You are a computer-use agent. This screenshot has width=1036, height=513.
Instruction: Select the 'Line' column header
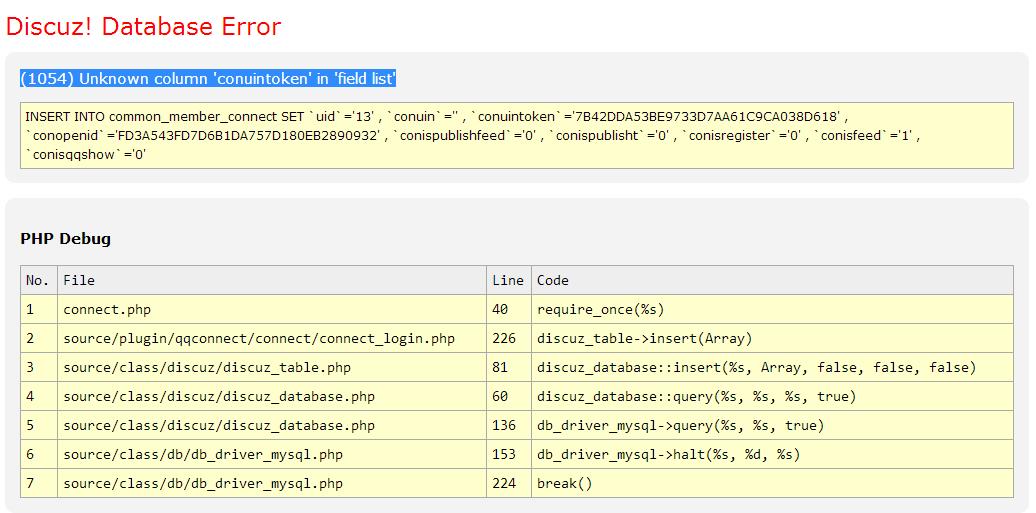tap(508, 280)
